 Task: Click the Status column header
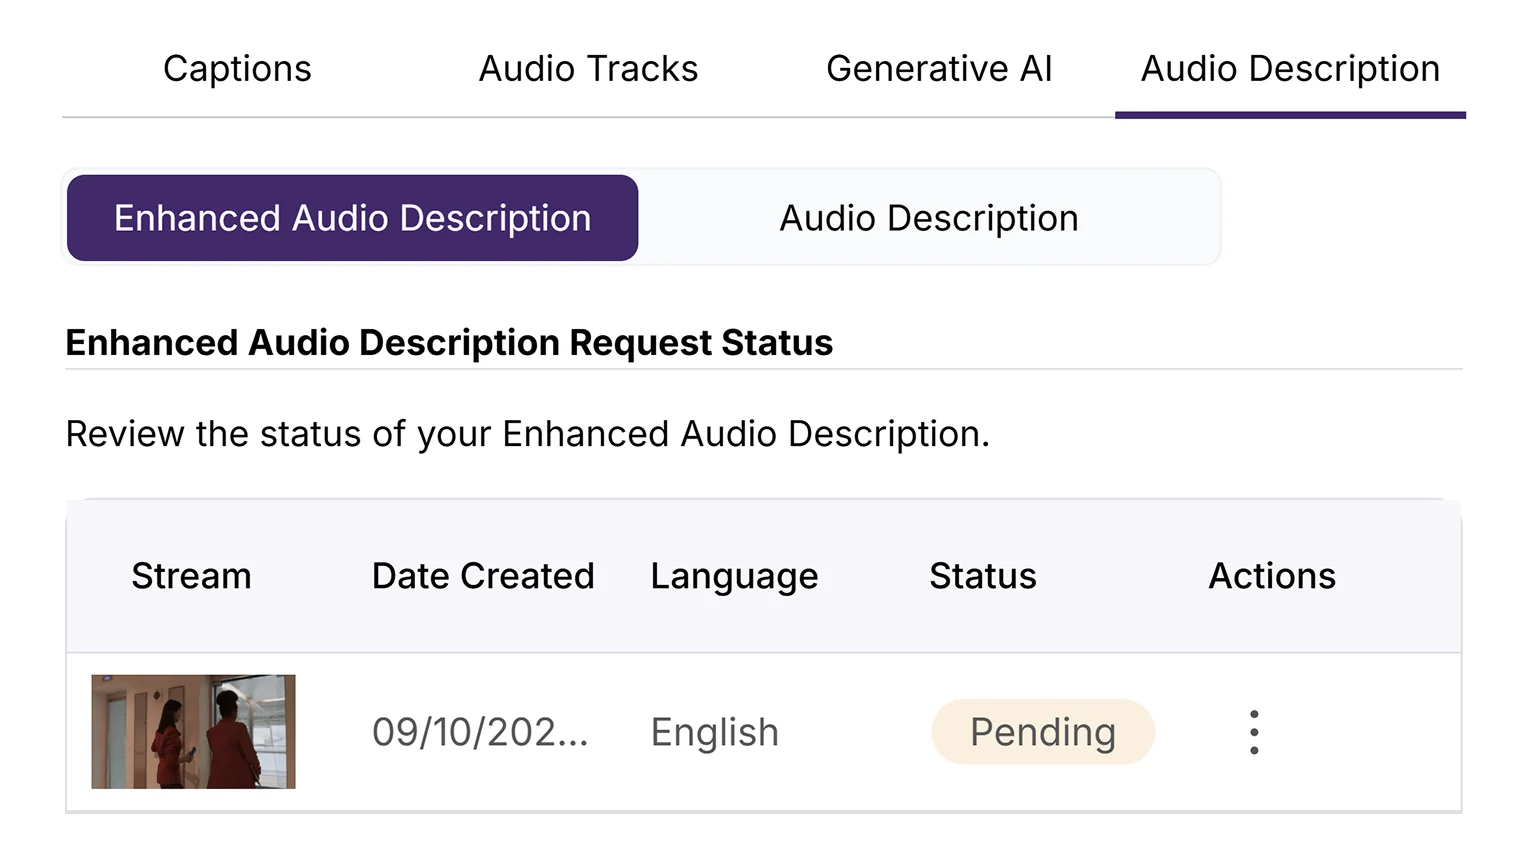click(x=982, y=576)
